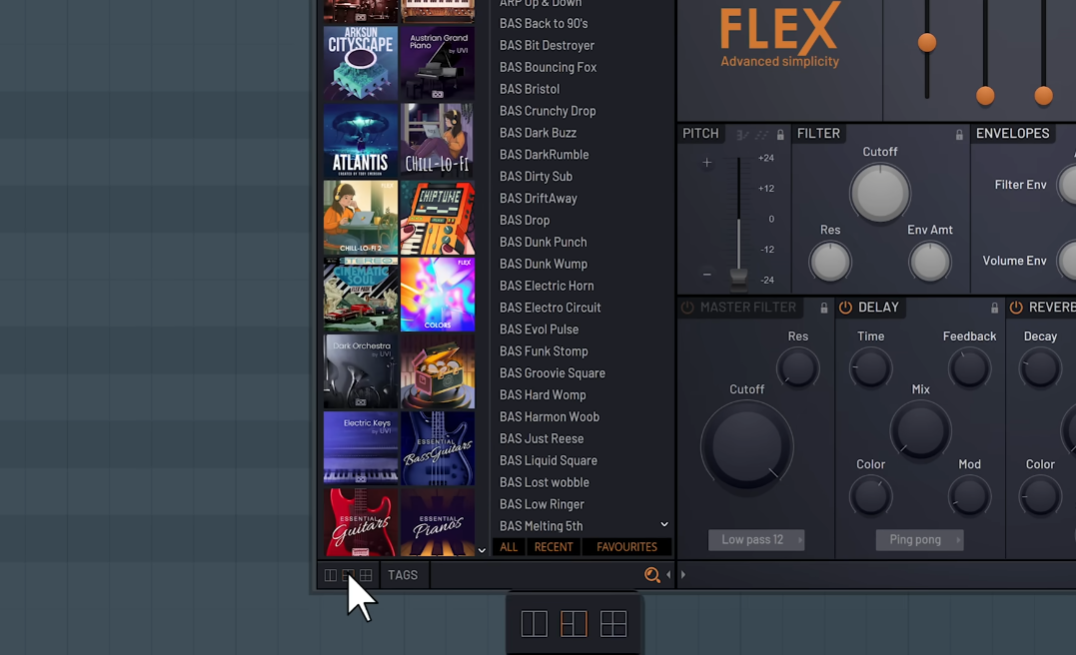Select the Chill-Lo-Fi pack cover
The height and width of the screenshot is (655, 1076).
[437, 140]
